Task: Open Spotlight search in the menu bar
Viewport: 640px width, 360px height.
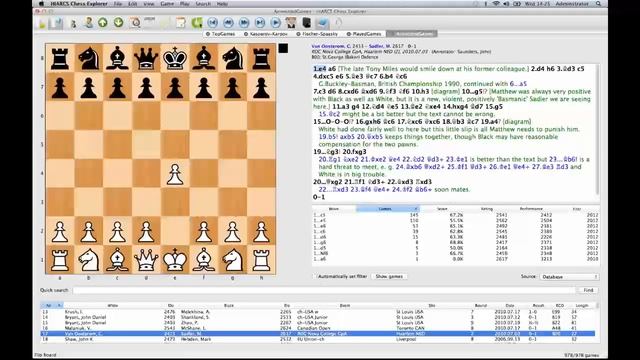Action: [x=598, y=4]
